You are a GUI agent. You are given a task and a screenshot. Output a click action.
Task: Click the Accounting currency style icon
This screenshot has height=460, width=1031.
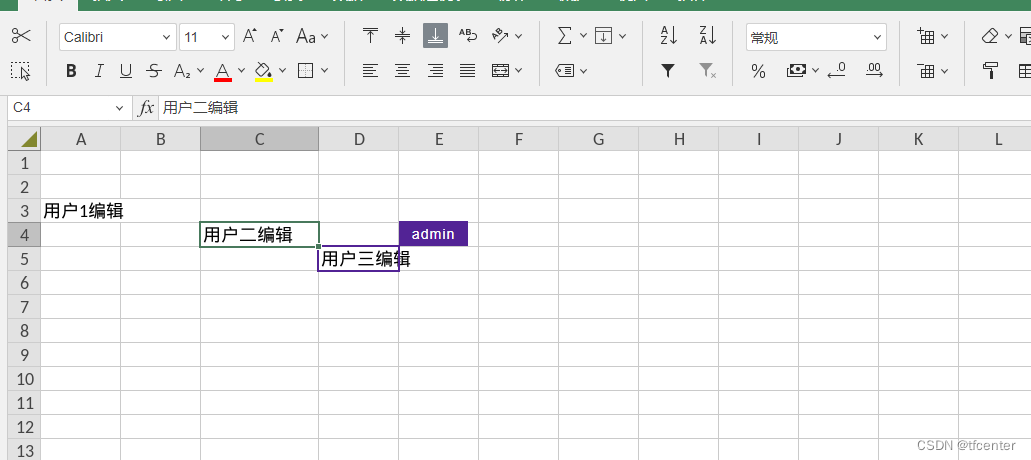click(x=797, y=70)
